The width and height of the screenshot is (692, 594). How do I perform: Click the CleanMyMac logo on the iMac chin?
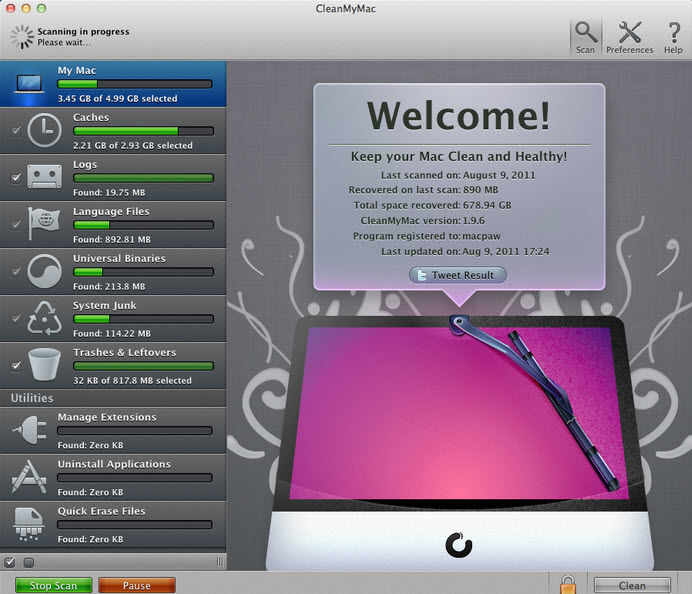pos(459,545)
